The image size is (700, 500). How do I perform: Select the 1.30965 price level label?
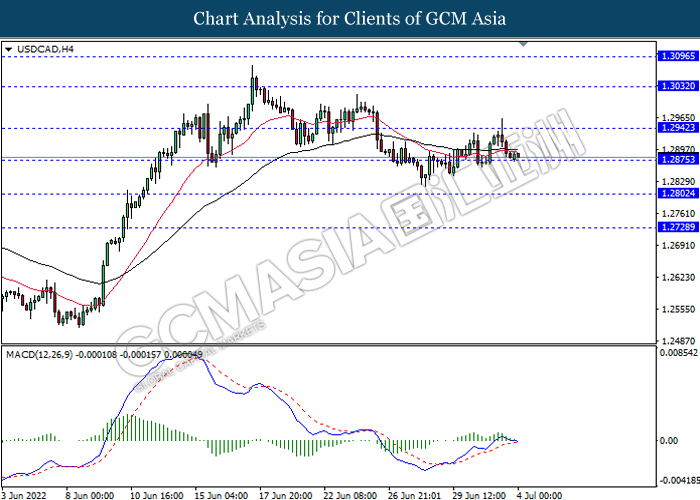click(678, 56)
